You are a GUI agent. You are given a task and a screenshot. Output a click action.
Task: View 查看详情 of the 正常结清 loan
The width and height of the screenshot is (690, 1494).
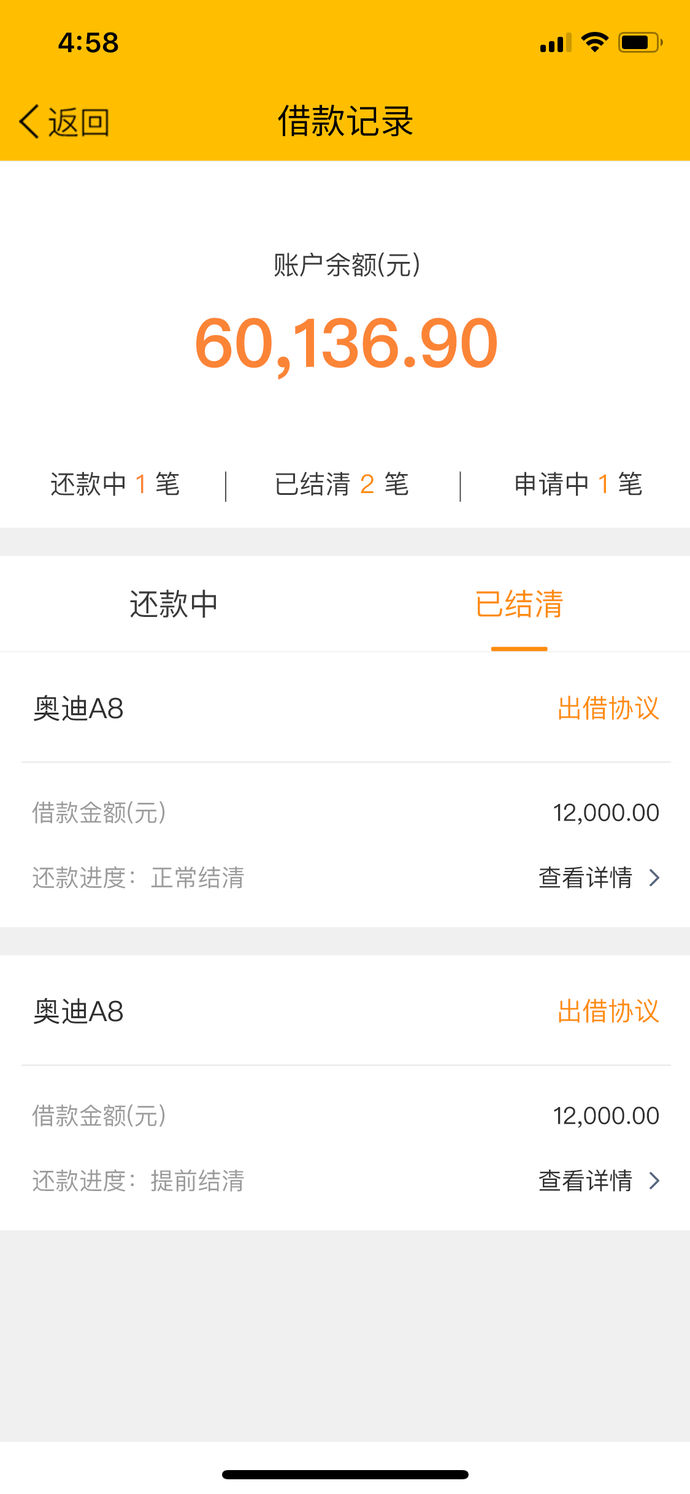[x=585, y=878]
